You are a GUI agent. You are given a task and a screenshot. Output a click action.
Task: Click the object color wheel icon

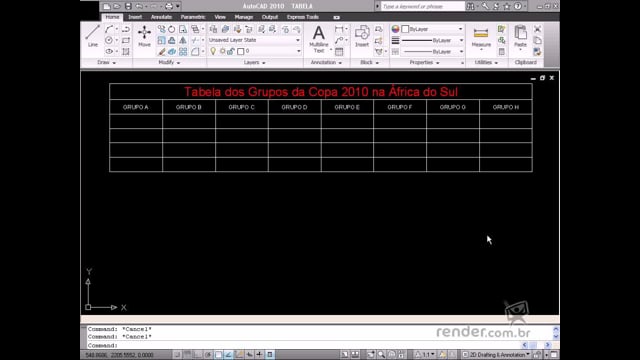395,29
